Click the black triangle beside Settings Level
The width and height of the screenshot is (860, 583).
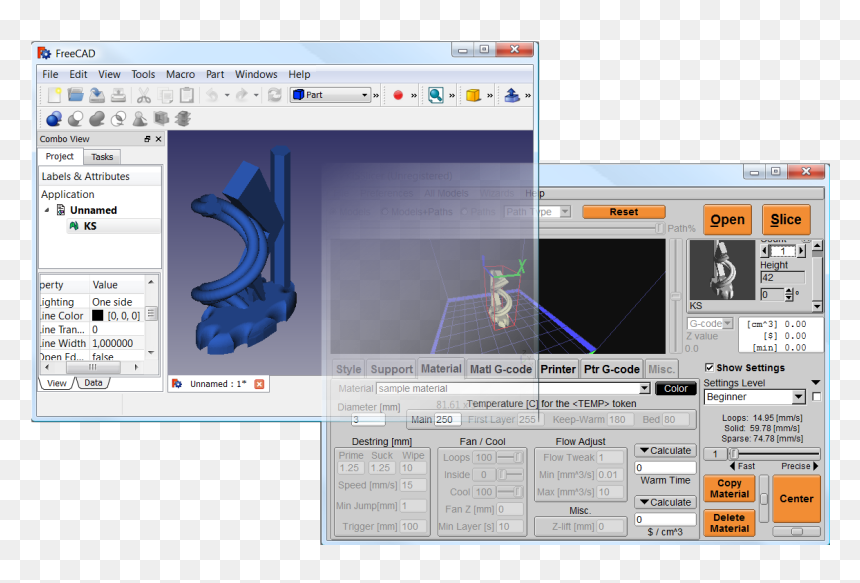(x=816, y=383)
